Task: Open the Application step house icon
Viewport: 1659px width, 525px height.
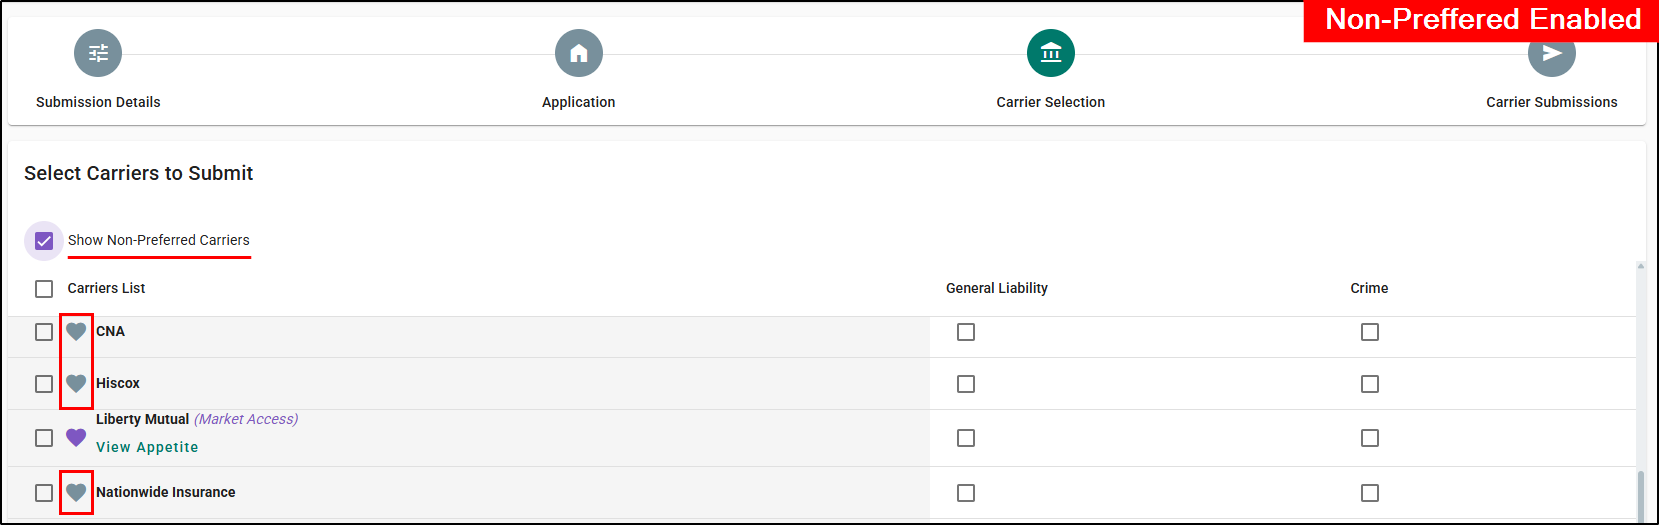Action: point(579,53)
